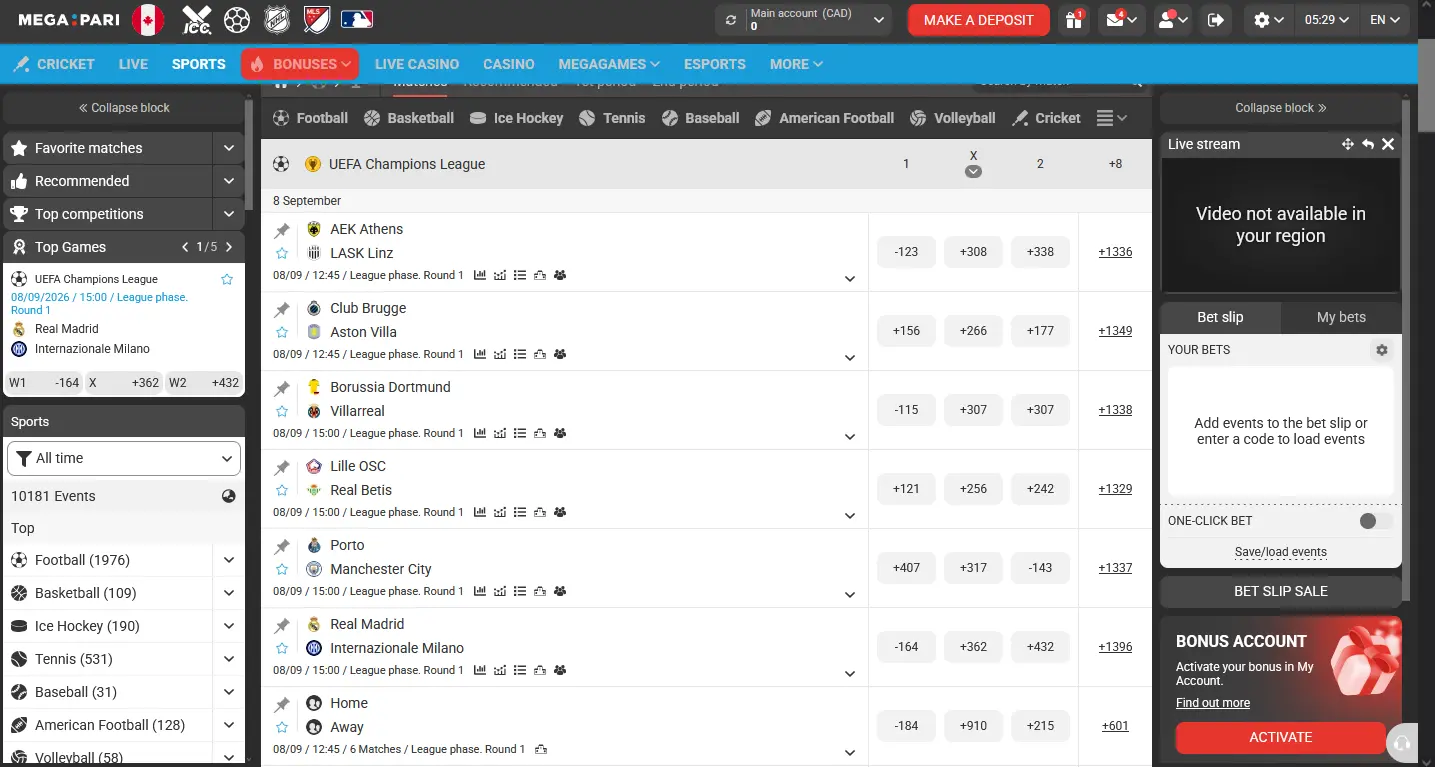Click MAKE A DEPOSIT button

click(x=979, y=20)
